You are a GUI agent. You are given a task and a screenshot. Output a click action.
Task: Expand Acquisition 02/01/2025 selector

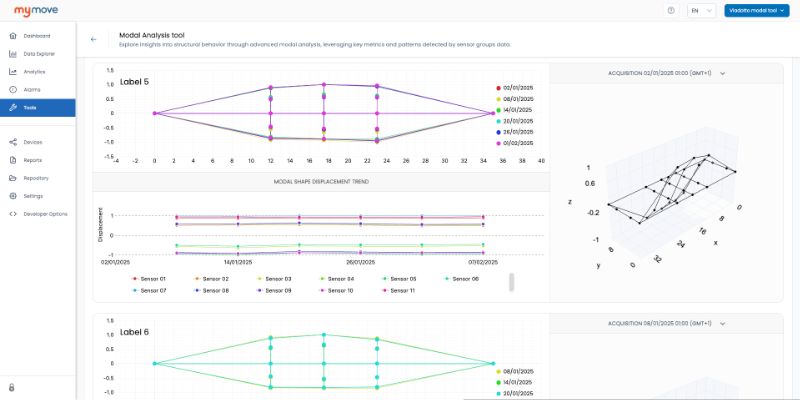tap(666, 73)
